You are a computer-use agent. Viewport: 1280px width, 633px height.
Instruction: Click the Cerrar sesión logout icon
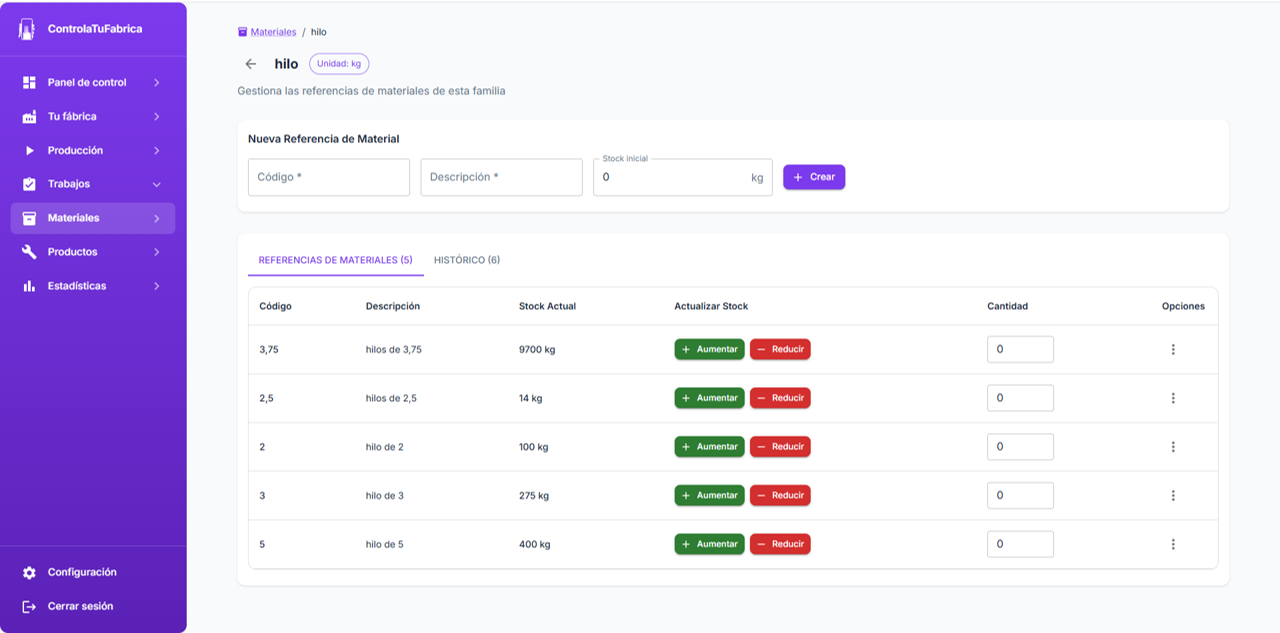(31, 605)
